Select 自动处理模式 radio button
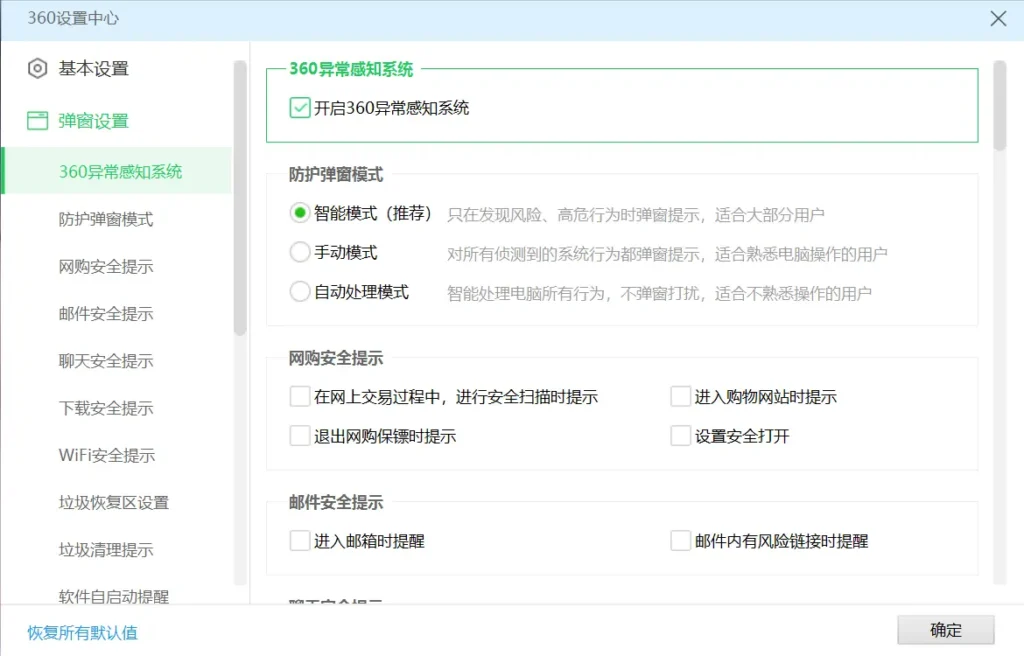The height and width of the screenshot is (656, 1024). click(300, 291)
